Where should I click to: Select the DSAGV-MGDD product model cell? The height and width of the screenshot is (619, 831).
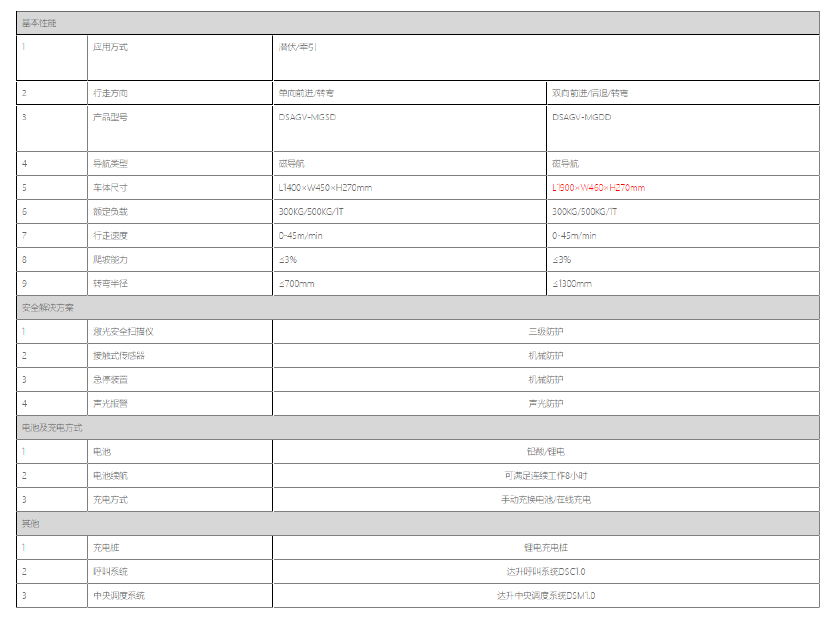coord(581,117)
